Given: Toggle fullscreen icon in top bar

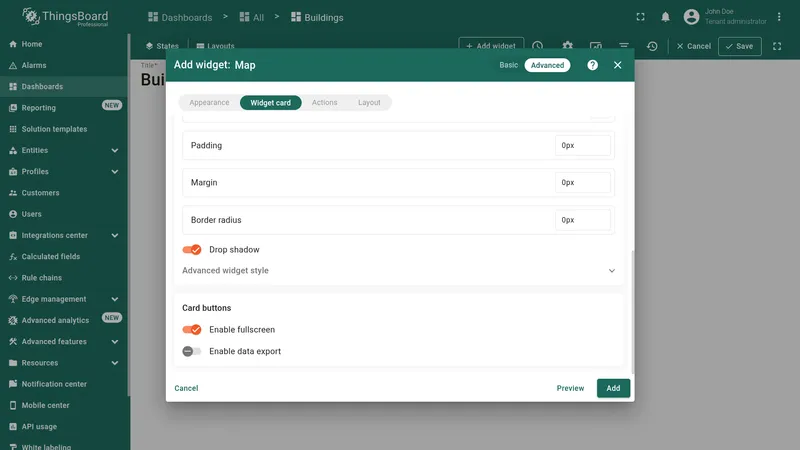Looking at the screenshot, I should click(x=640, y=17).
